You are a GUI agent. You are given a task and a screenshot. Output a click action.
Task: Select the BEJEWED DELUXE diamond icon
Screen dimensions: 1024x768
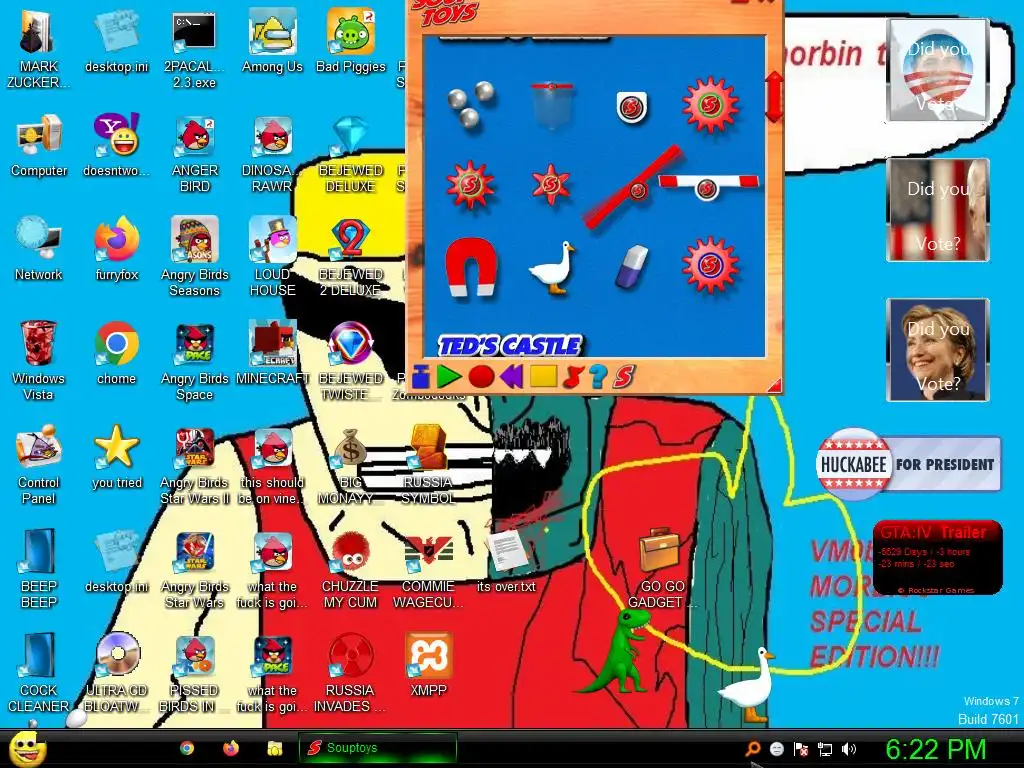(x=351, y=154)
